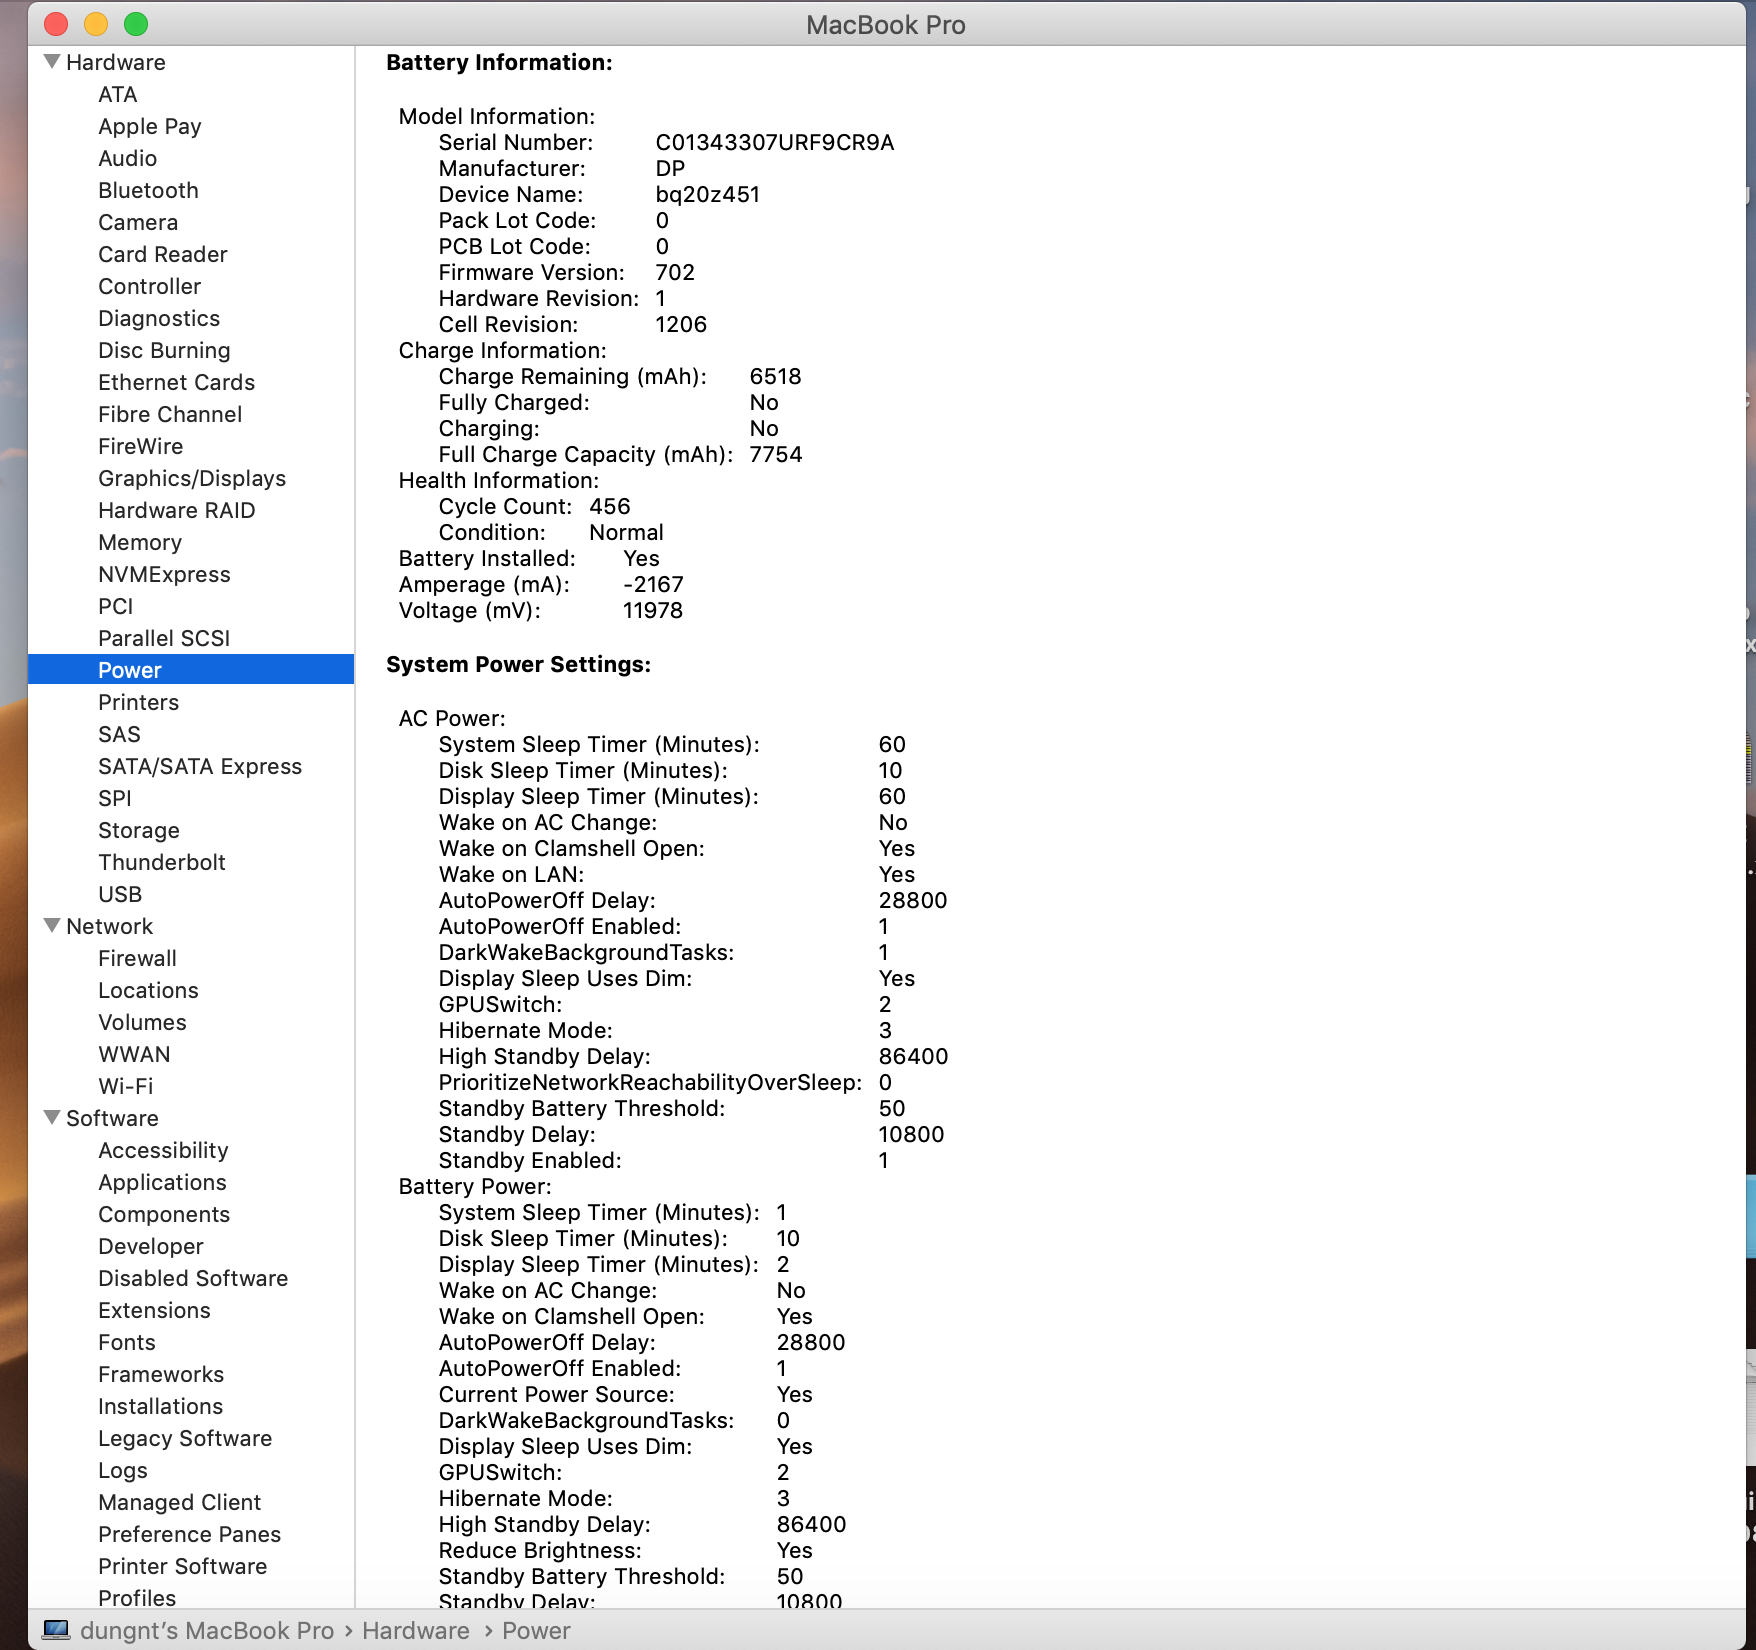Open Wi-Fi under Network
Screen dimensions: 1756x1650
126,1086
